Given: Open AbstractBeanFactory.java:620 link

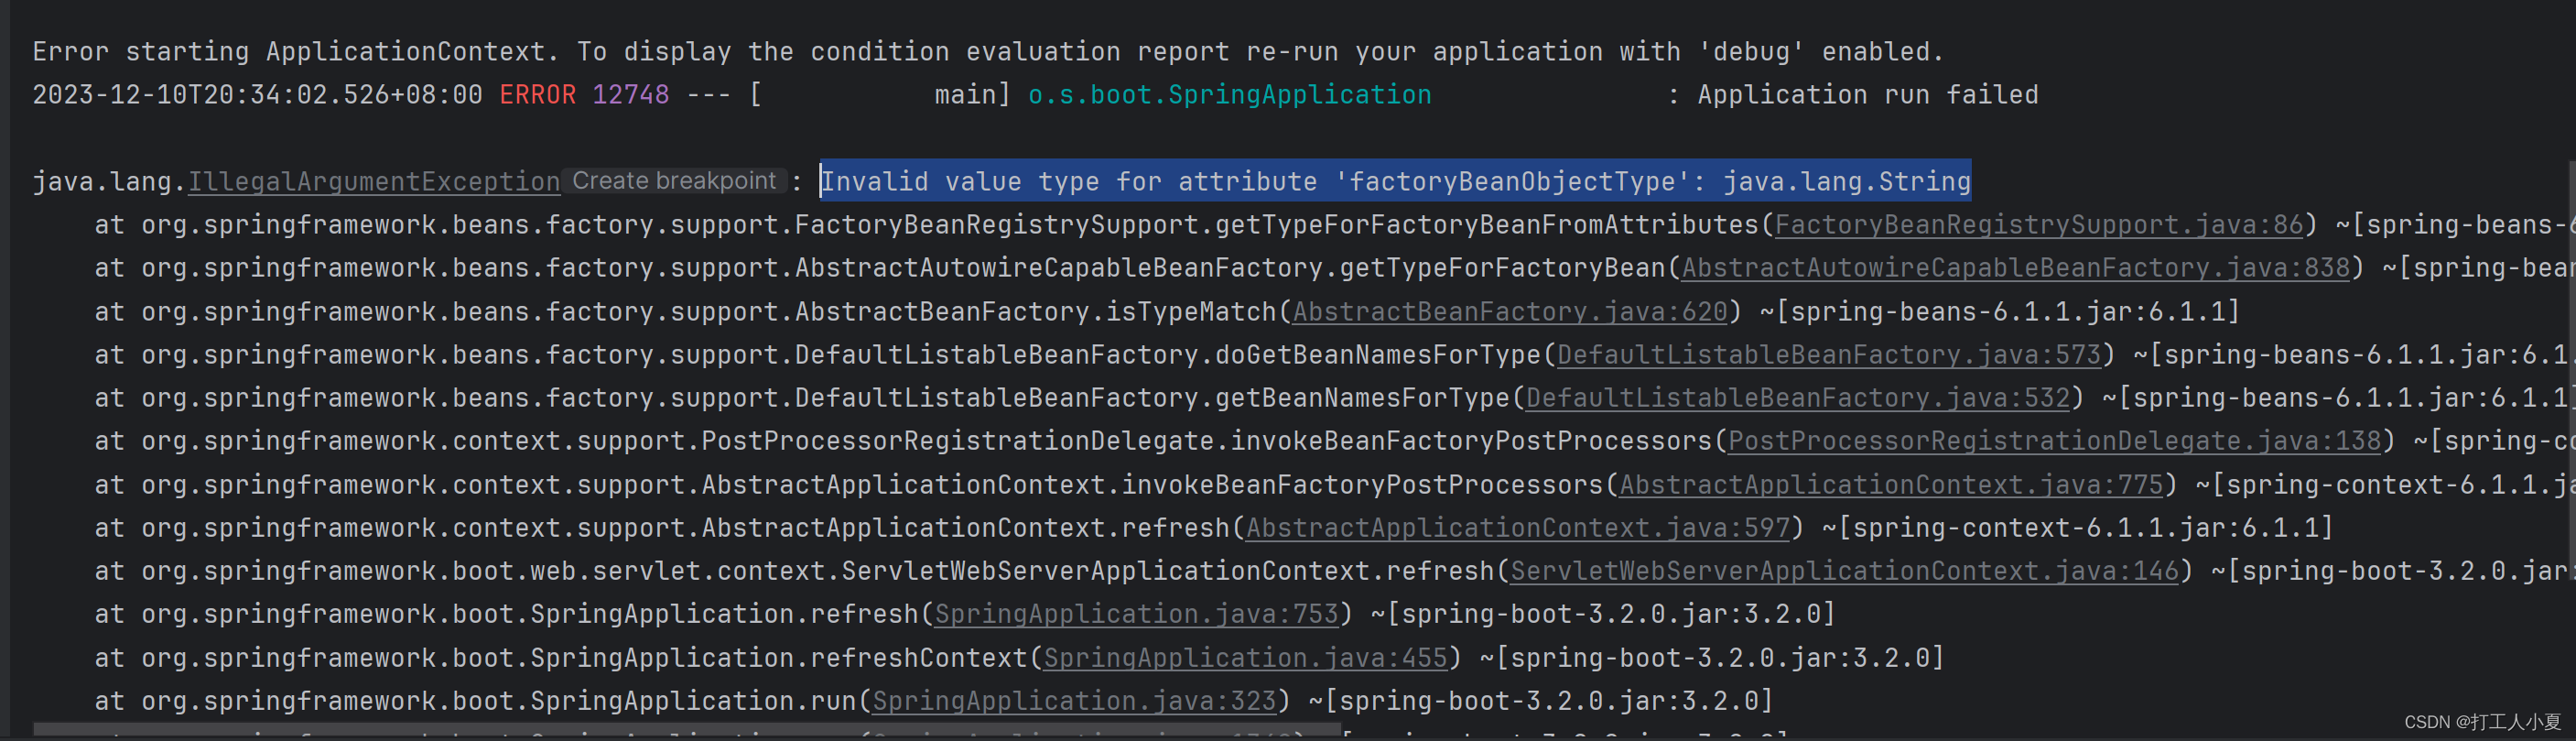Looking at the screenshot, I should tap(1510, 312).
